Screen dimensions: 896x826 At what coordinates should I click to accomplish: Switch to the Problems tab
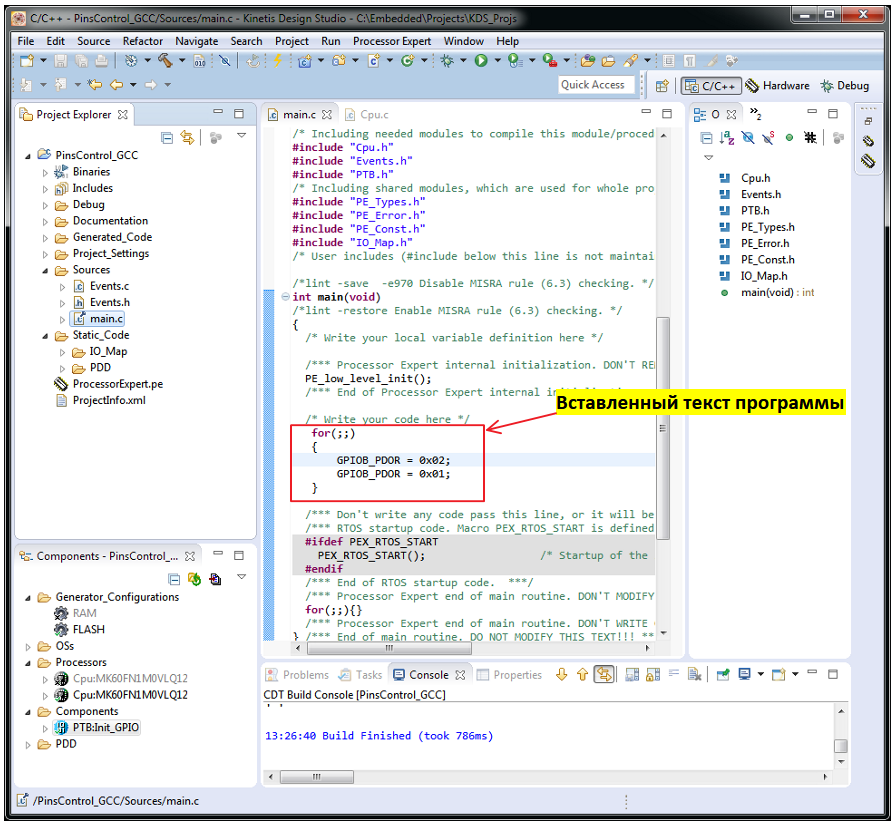(298, 675)
